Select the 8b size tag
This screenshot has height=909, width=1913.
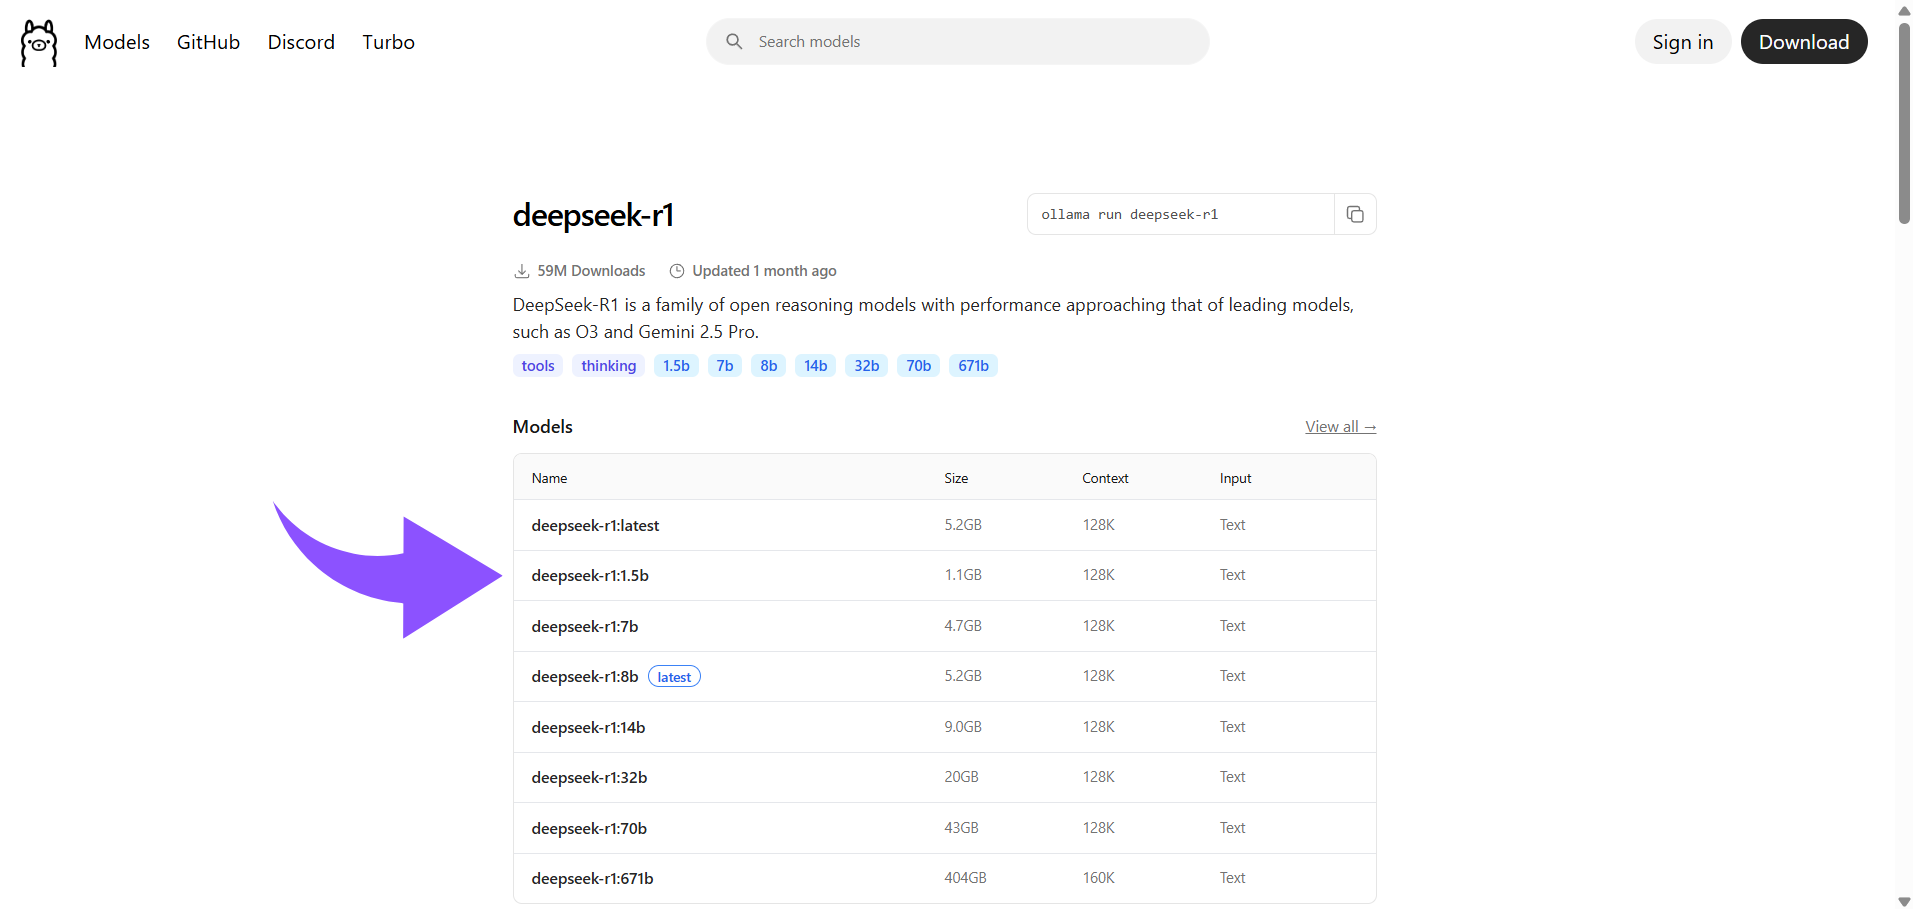click(x=769, y=366)
